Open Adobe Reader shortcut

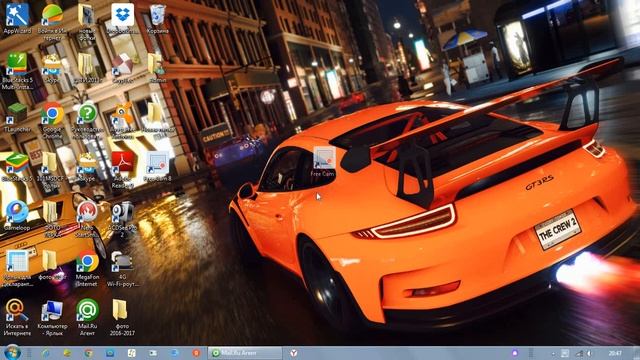[x=122, y=169]
